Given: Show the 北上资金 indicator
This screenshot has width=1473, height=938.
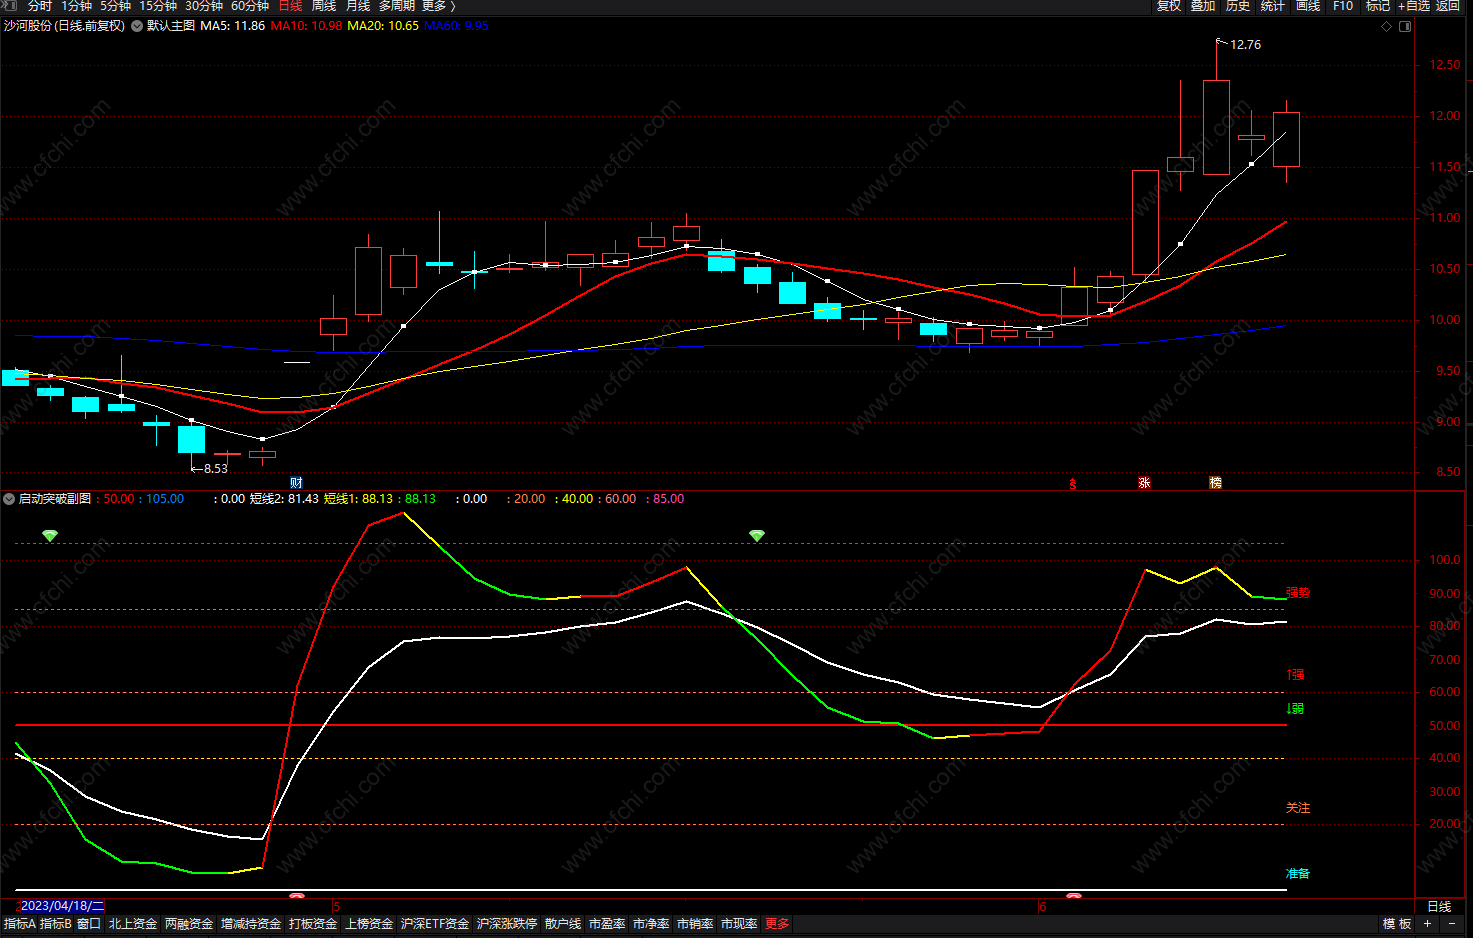Looking at the screenshot, I should click(x=133, y=924).
